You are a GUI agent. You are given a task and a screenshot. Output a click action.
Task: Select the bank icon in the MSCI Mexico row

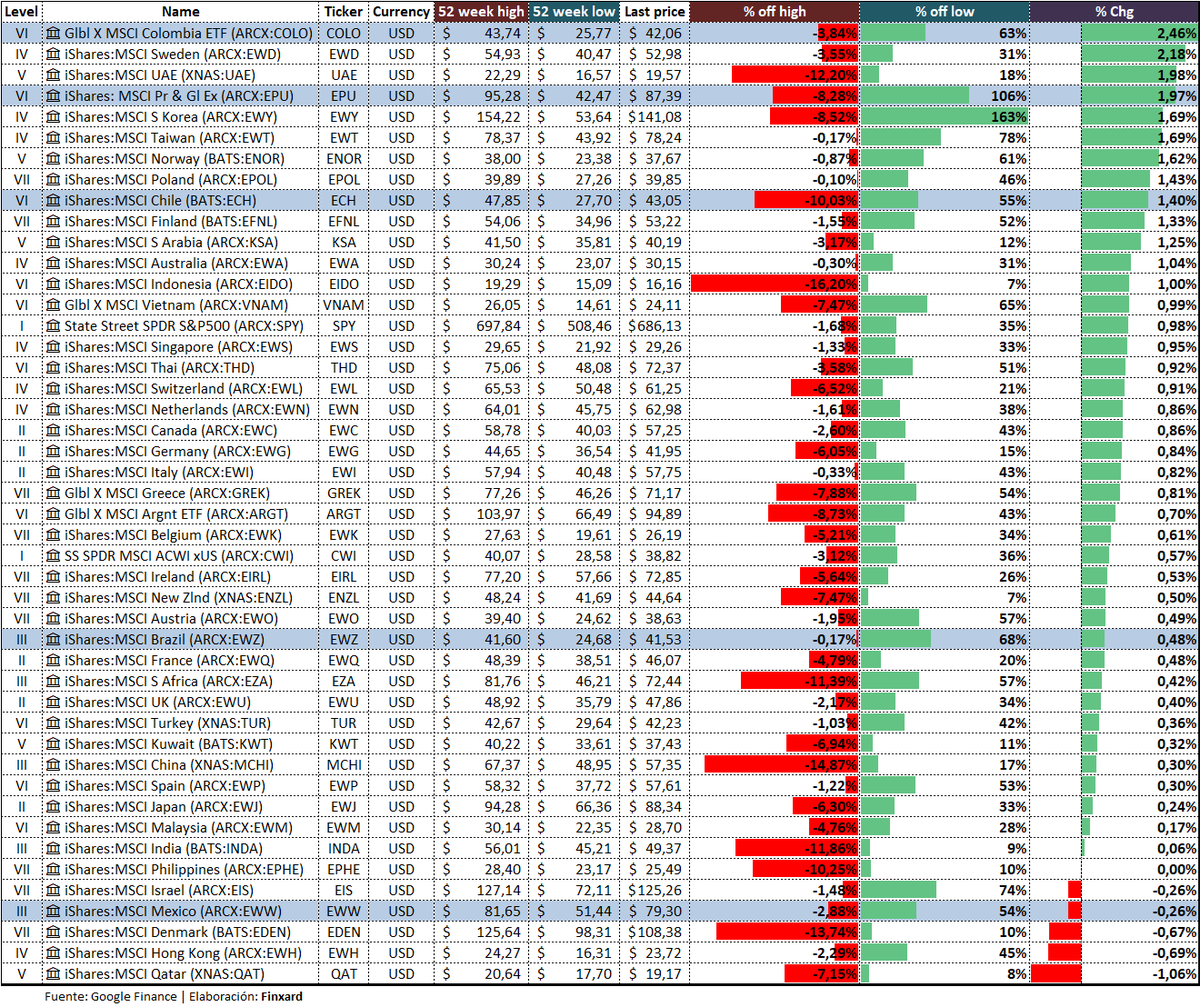pos(53,911)
